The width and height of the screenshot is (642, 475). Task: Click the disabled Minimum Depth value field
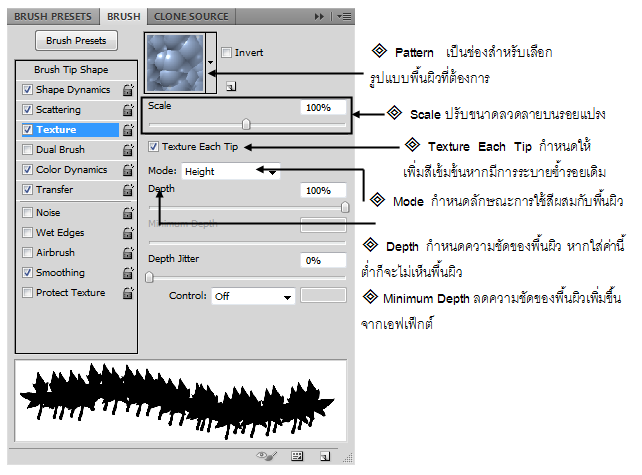tap(323, 225)
